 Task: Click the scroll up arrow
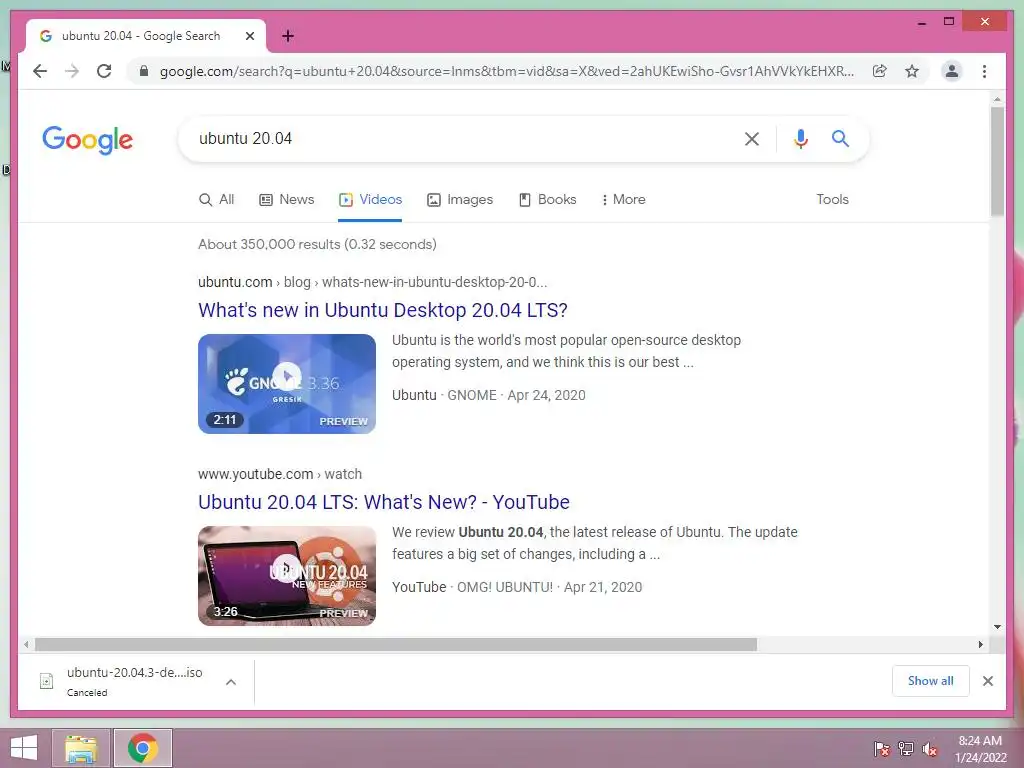pyautogui.click(x=997, y=99)
